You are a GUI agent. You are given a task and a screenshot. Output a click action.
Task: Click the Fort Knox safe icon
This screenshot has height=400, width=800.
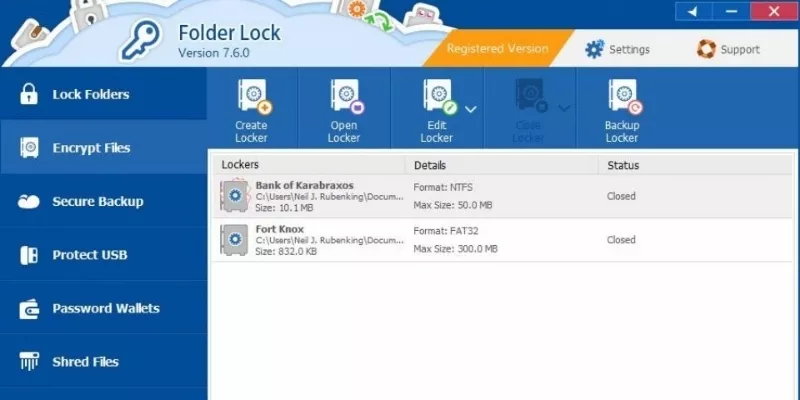click(x=234, y=239)
